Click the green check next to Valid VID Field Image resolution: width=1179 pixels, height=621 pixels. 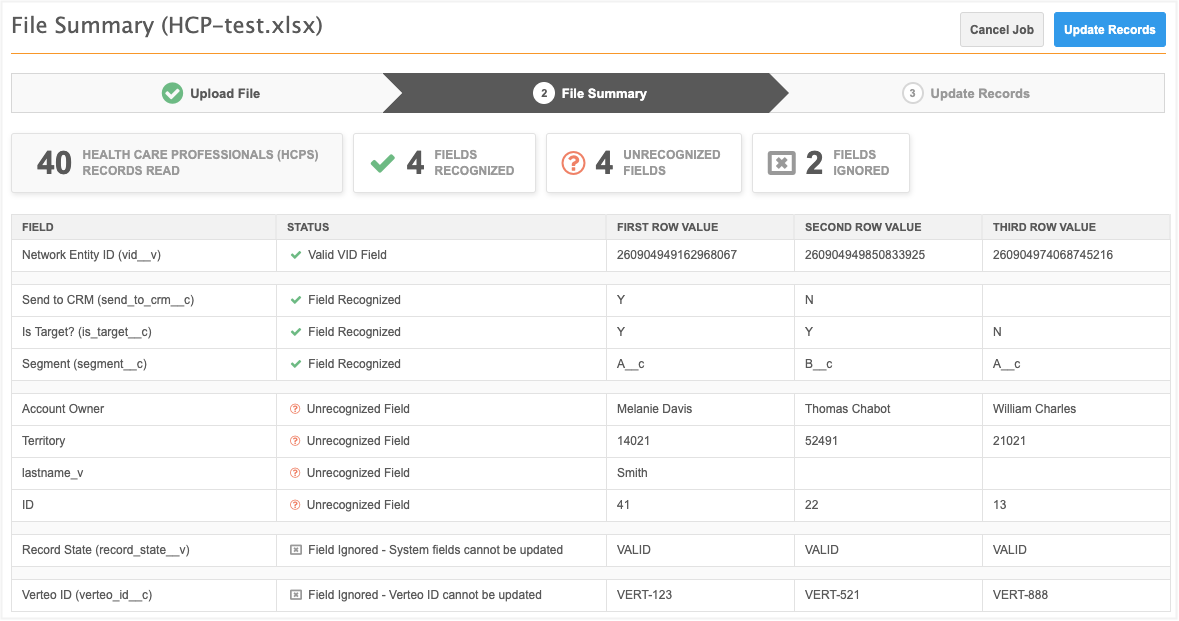tap(296, 255)
